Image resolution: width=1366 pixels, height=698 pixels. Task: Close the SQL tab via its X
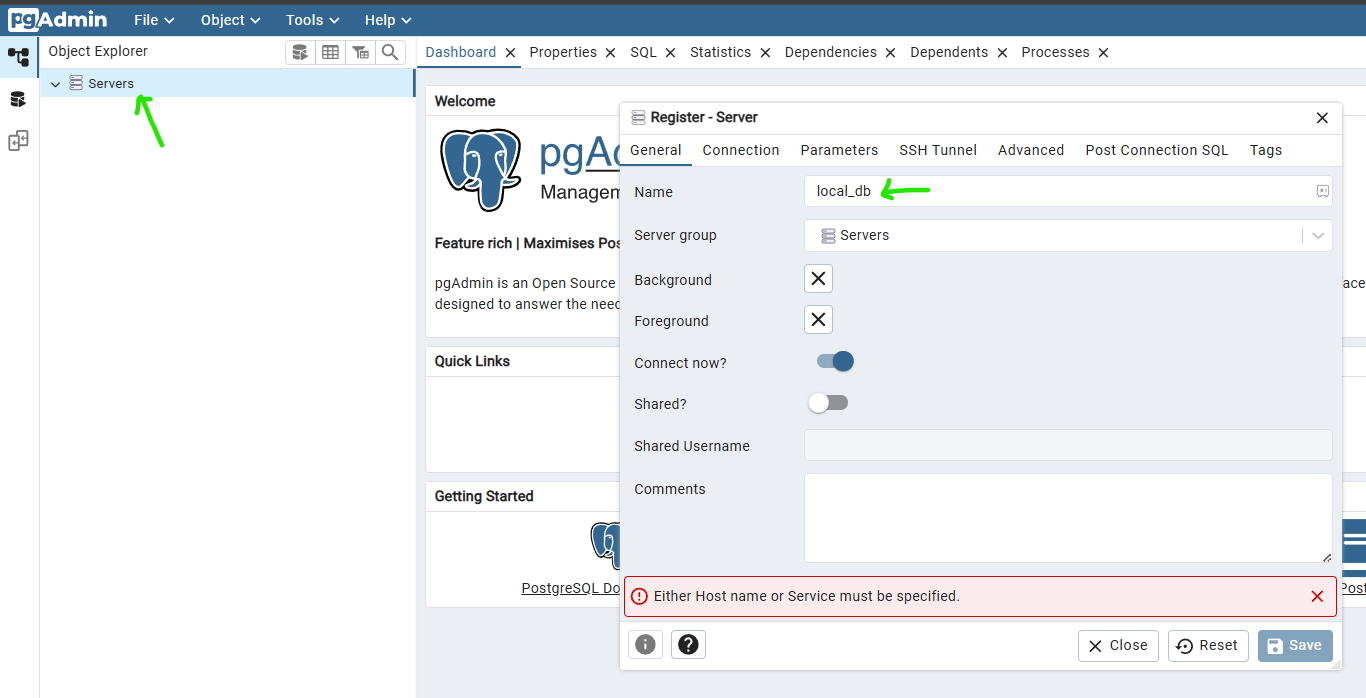(670, 53)
